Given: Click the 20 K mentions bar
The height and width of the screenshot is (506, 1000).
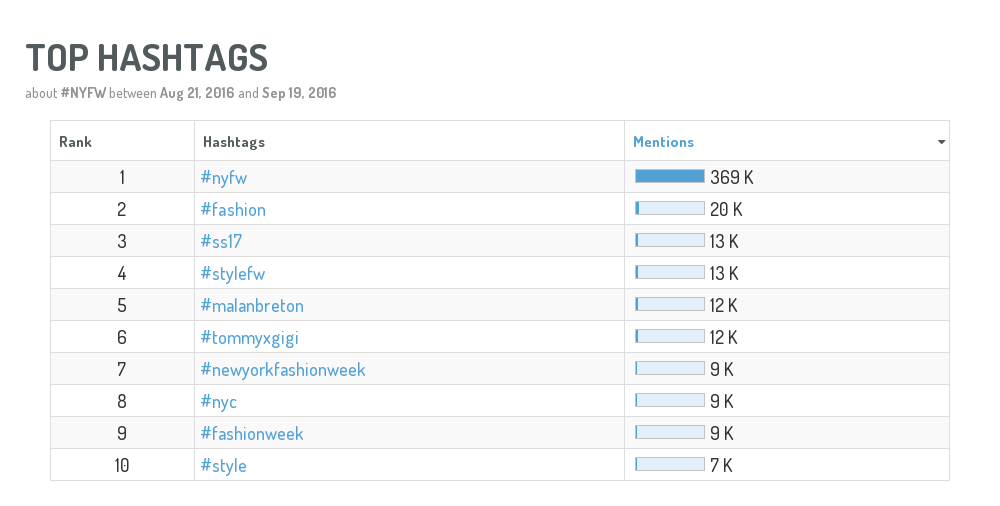Looking at the screenshot, I should 670,208.
